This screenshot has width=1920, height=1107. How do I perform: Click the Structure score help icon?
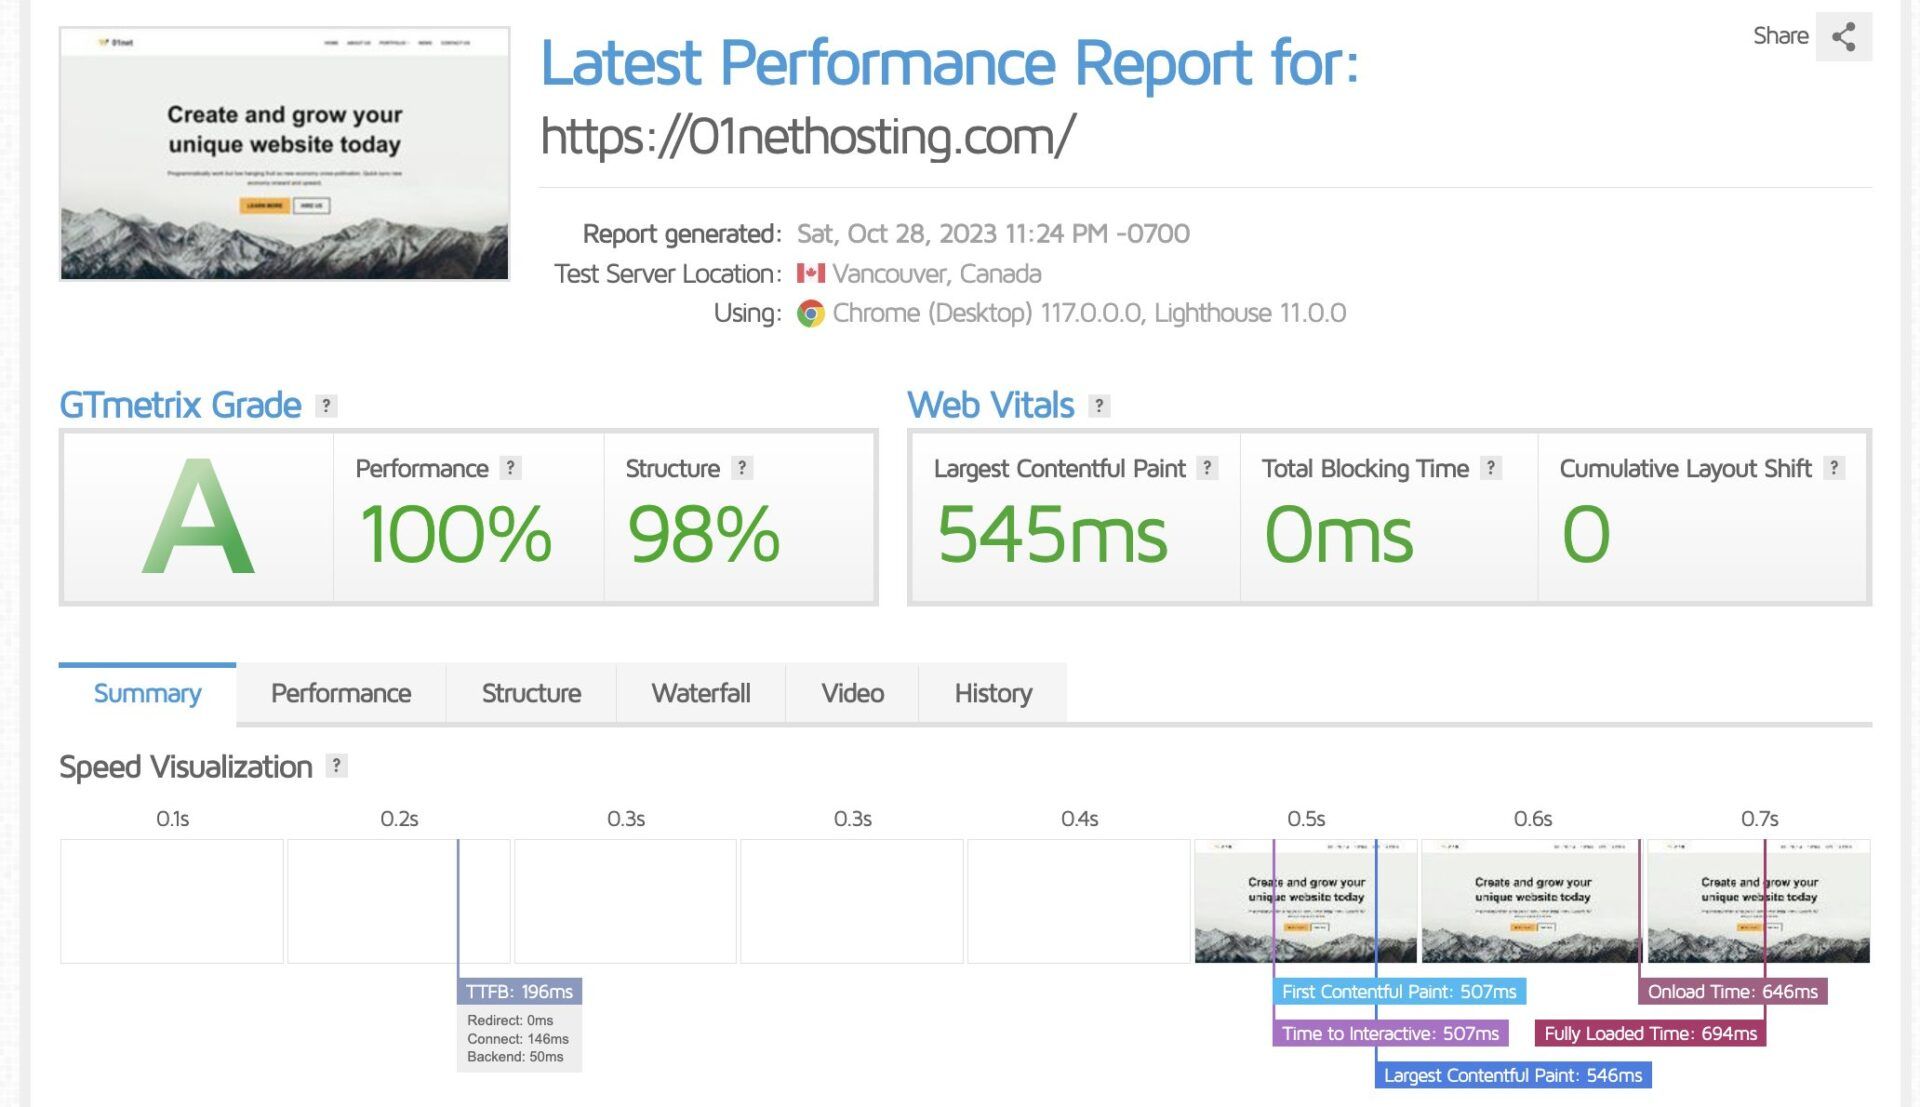click(742, 468)
